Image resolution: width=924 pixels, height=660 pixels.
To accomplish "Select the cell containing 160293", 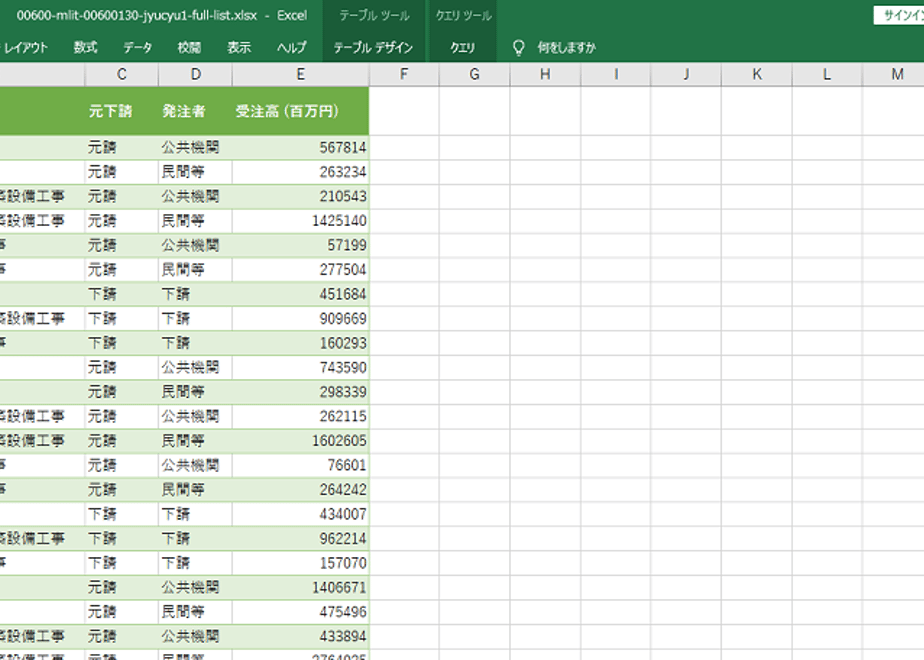I will (301, 343).
